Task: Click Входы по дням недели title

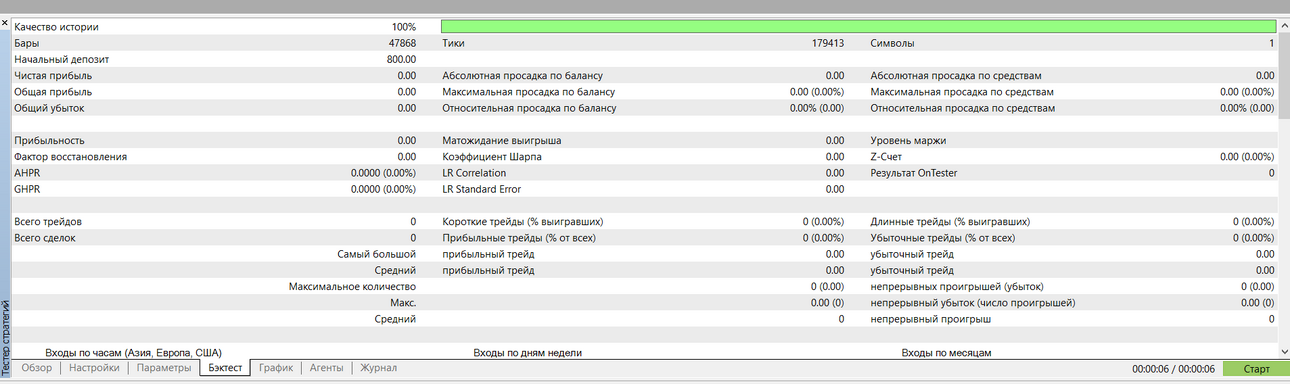Action: [527, 353]
